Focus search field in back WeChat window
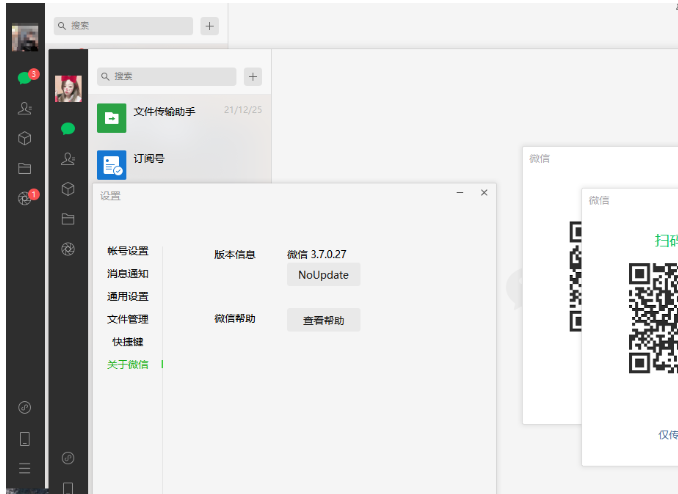 tap(123, 26)
